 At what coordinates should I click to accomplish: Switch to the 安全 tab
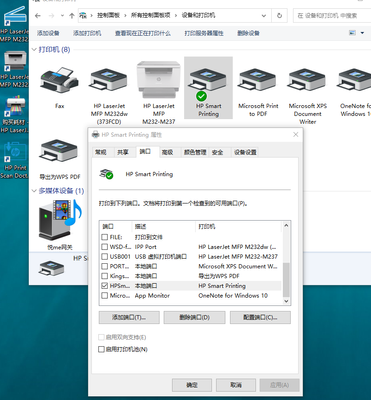(x=217, y=152)
